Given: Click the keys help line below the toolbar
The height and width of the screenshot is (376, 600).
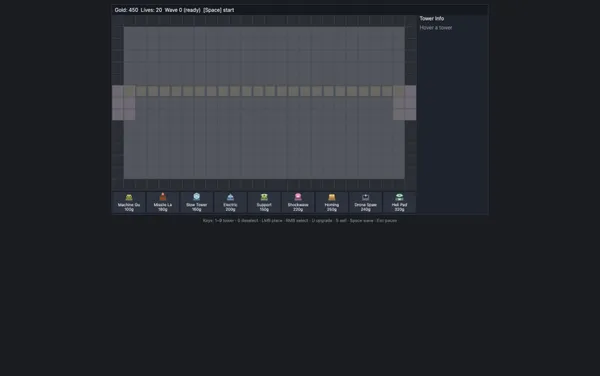Looking at the screenshot, I should (300, 221).
